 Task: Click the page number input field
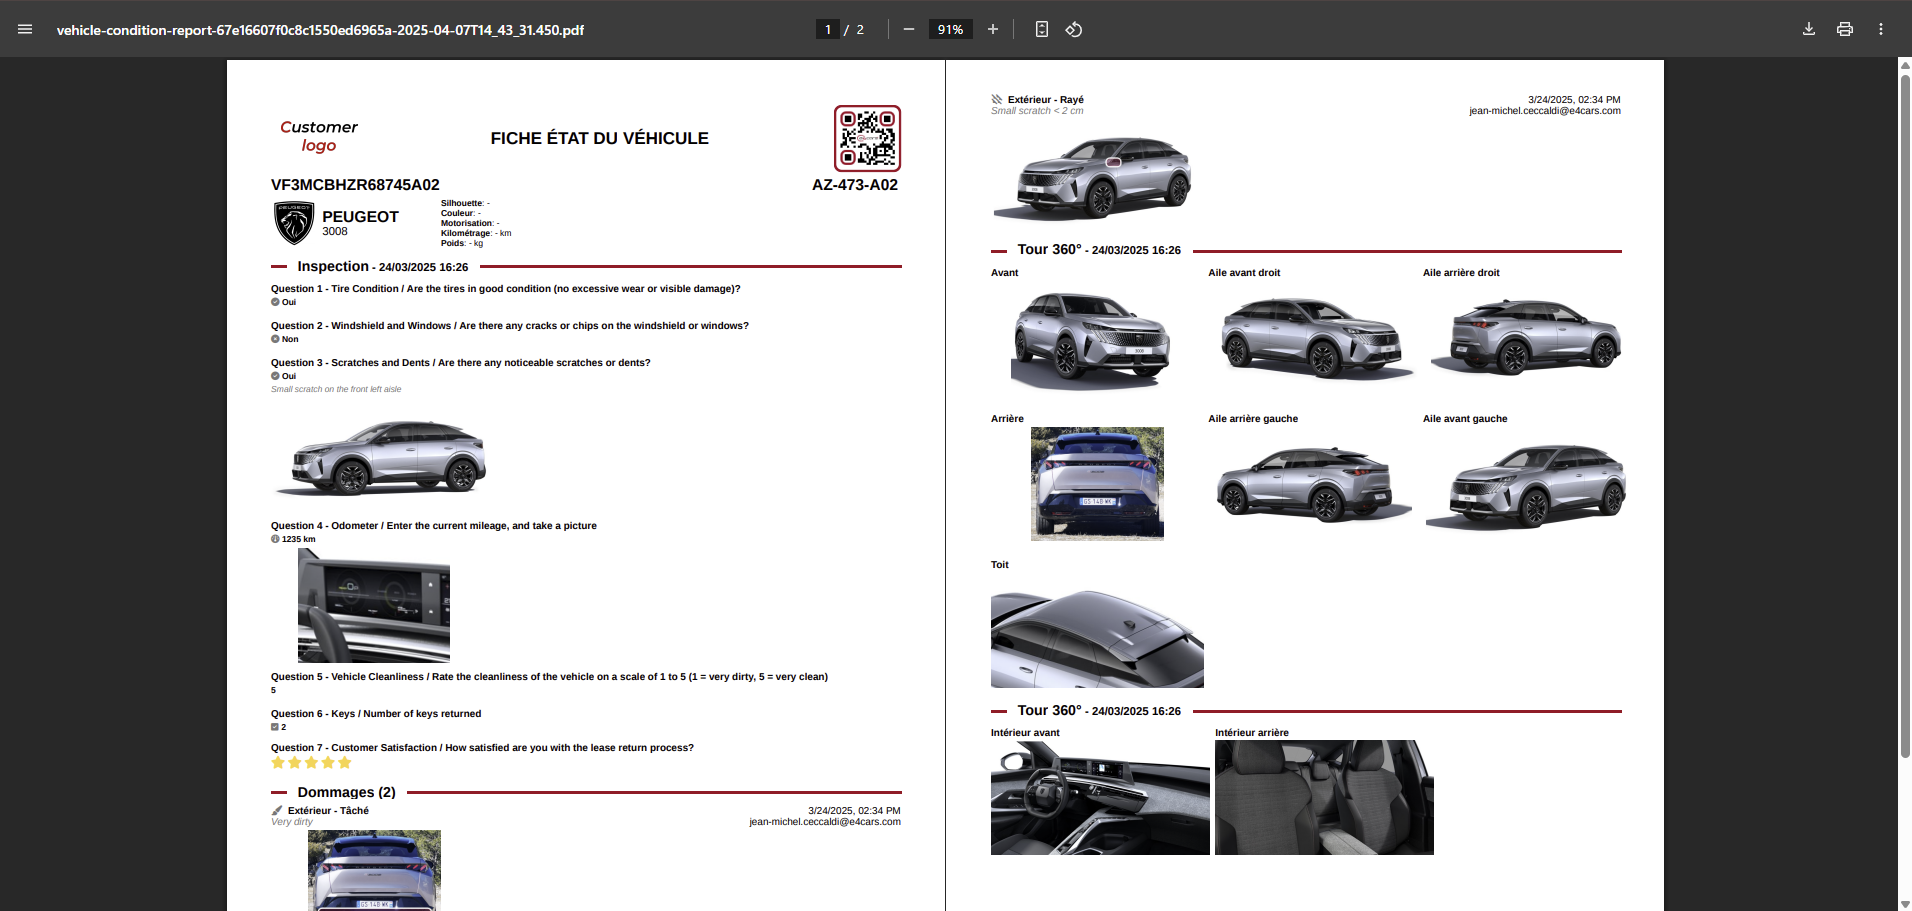tap(828, 30)
